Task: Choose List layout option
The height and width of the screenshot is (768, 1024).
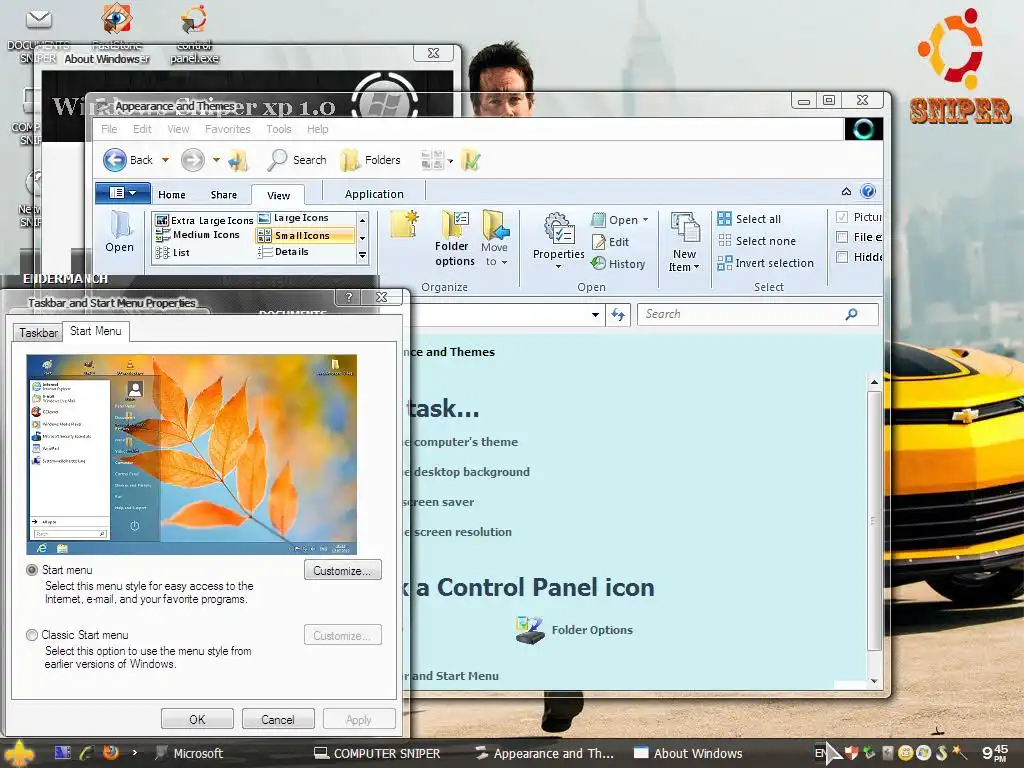Action: pyautogui.click(x=173, y=252)
